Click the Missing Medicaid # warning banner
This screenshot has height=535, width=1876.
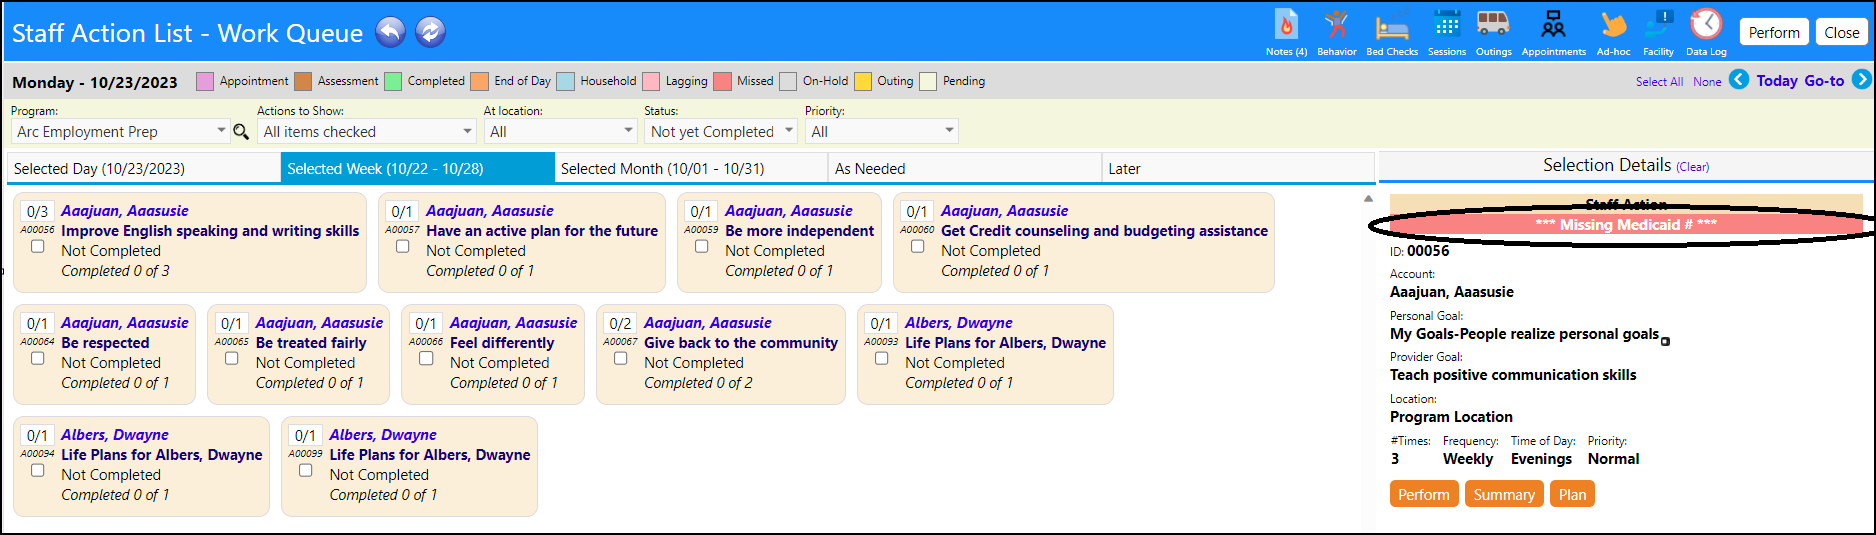[1626, 224]
